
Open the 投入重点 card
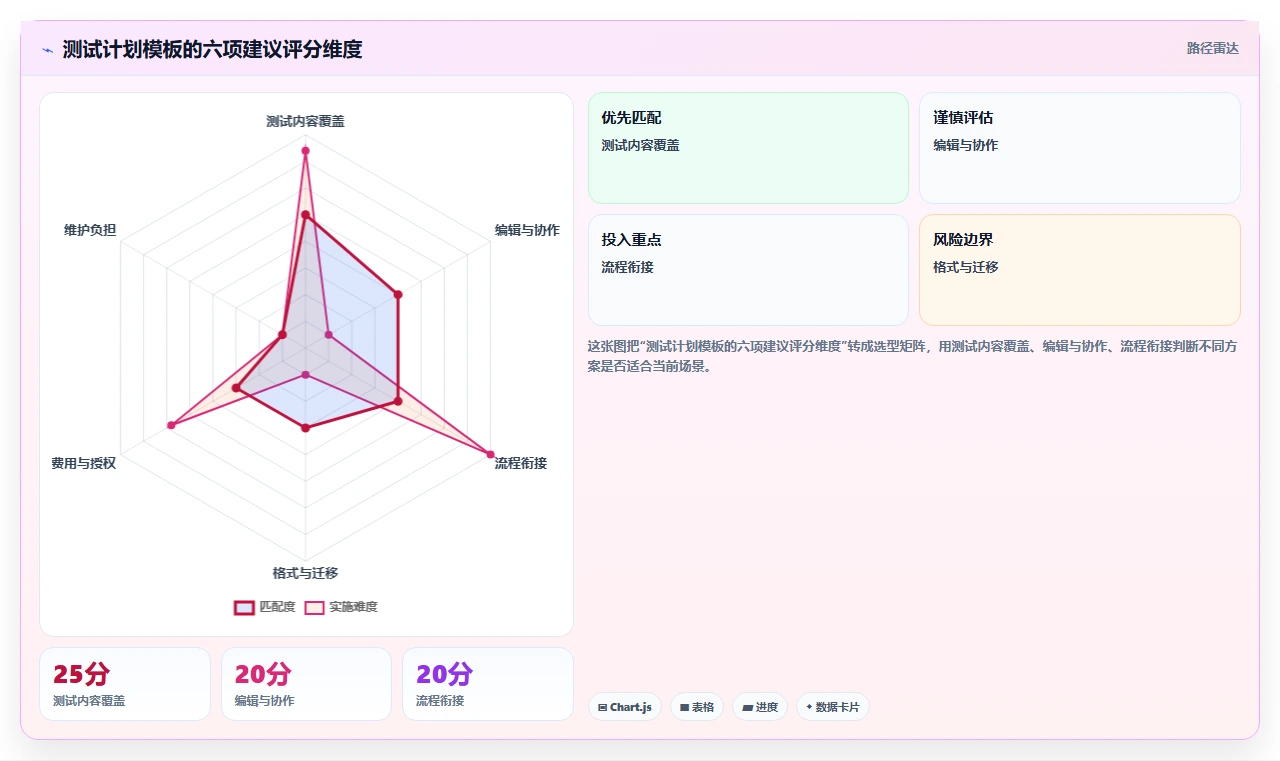[x=748, y=270]
